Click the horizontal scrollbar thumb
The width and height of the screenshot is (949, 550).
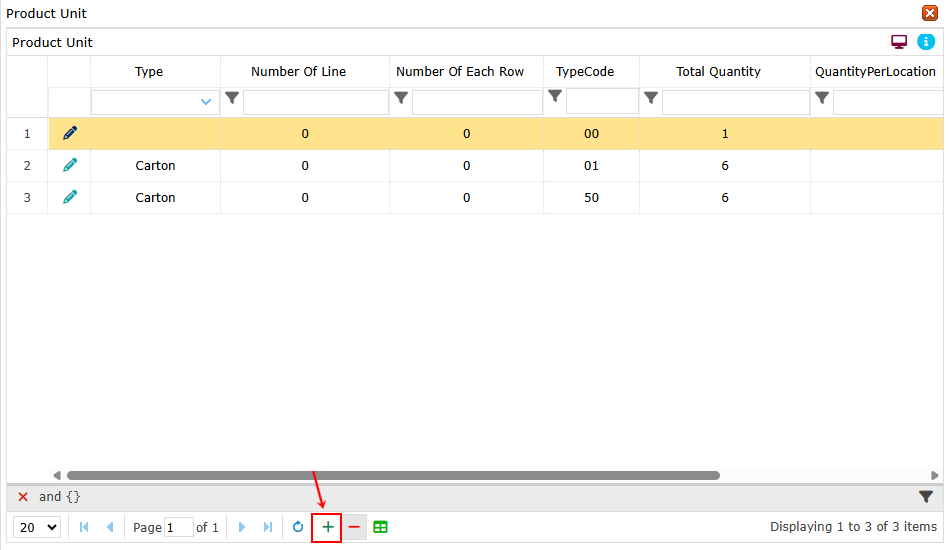pyautogui.click(x=392, y=476)
